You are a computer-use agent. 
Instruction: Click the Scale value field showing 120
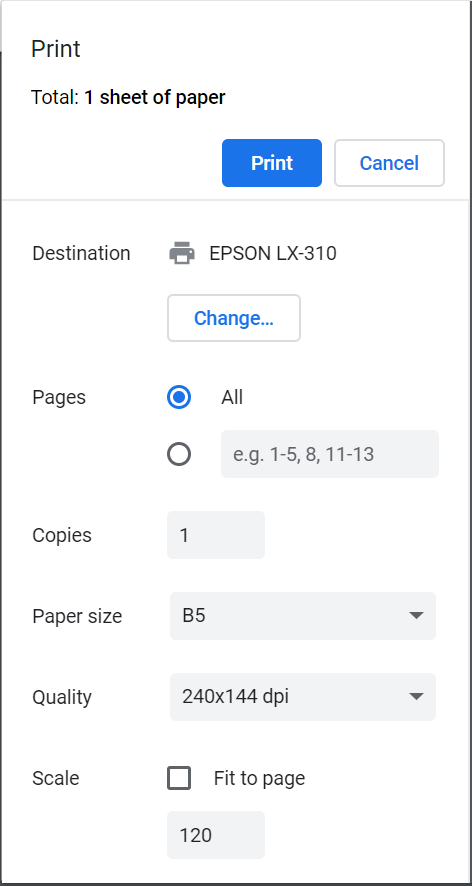point(216,835)
